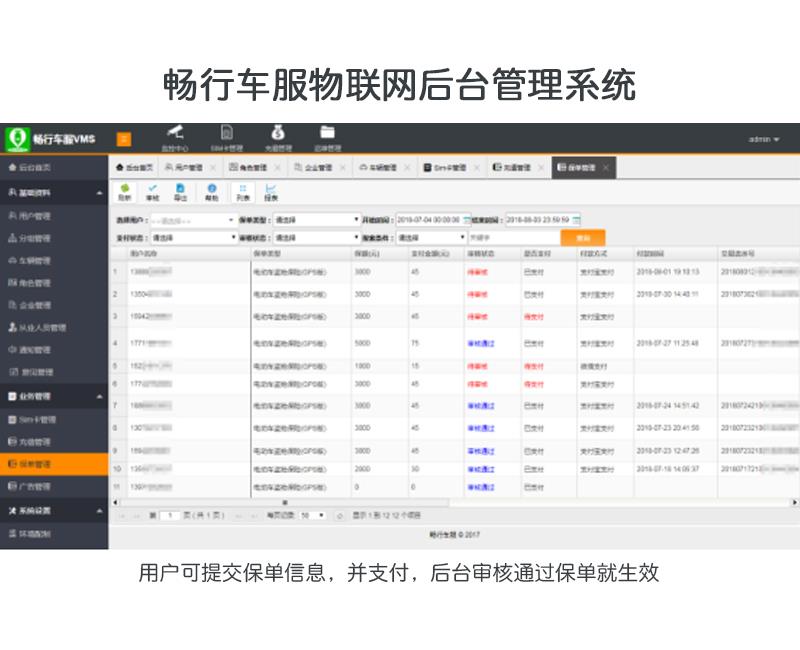Image resolution: width=800 pixels, height=650 pixels.
Task: Click the 关键字 keyword input field
Action: click(510, 238)
